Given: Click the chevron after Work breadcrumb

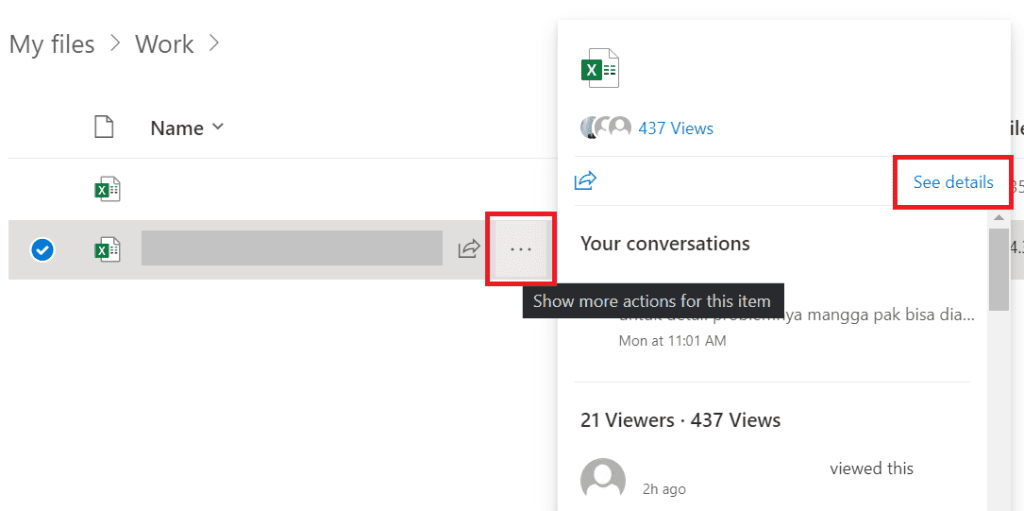Looking at the screenshot, I should pos(214,44).
